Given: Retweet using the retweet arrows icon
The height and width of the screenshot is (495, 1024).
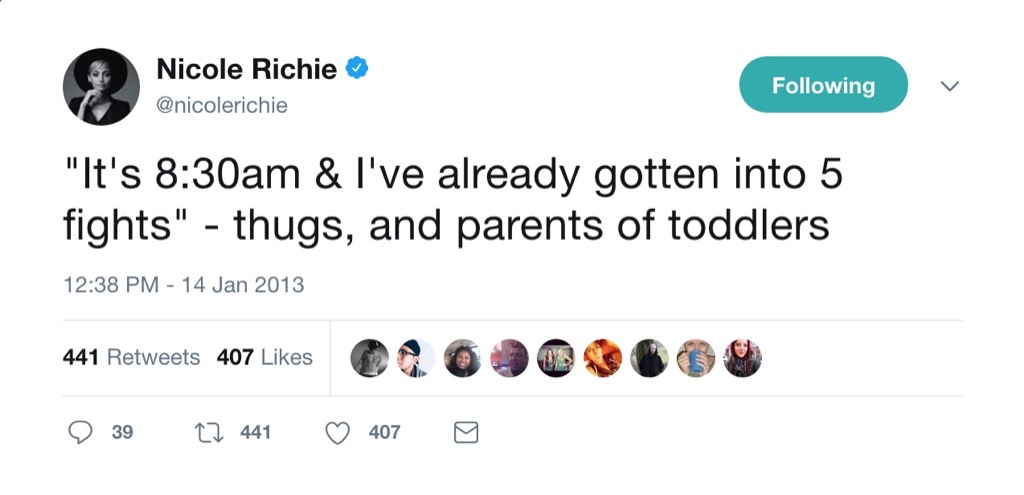Looking at the screenshot, I should coord(210,432).
